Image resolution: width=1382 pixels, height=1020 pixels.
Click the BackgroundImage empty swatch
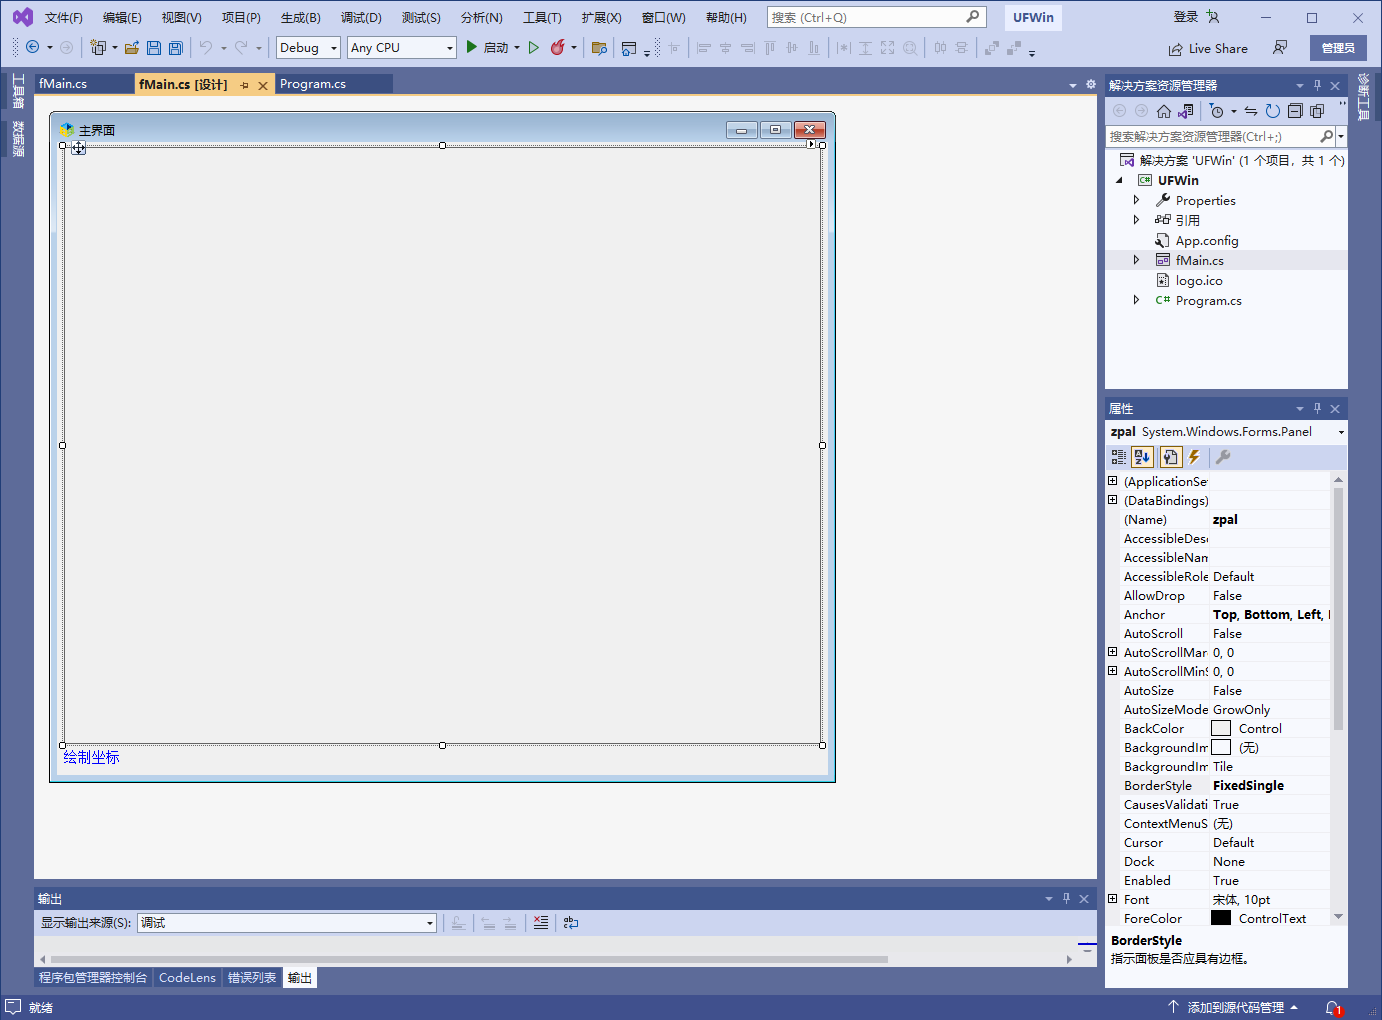click(1221, 747)
